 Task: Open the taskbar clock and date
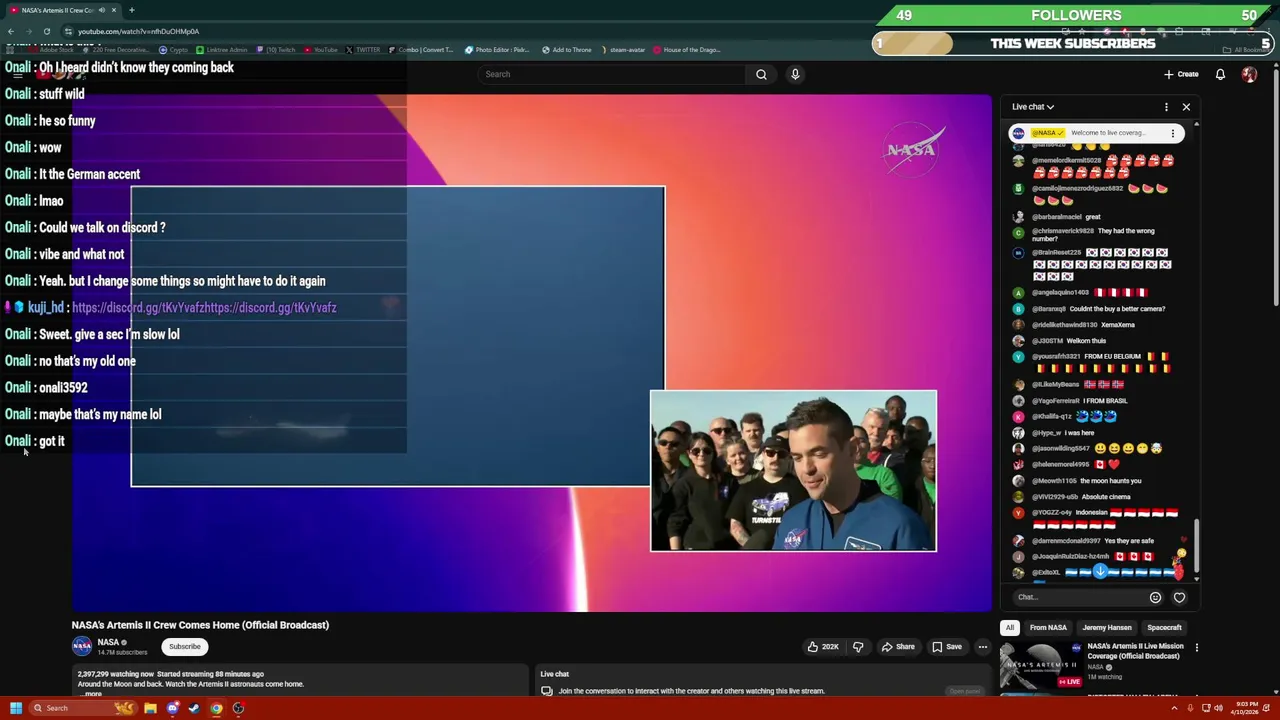1246,708
